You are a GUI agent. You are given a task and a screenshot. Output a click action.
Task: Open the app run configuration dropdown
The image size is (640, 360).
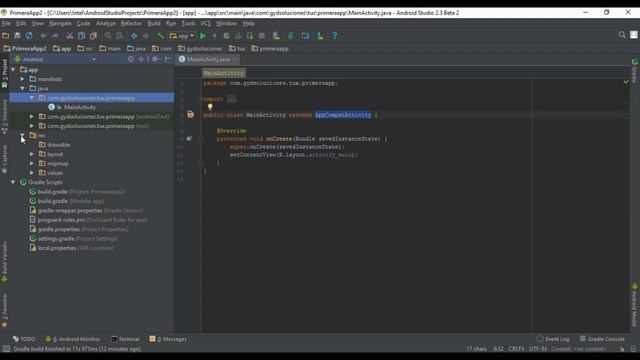(182, 36)
